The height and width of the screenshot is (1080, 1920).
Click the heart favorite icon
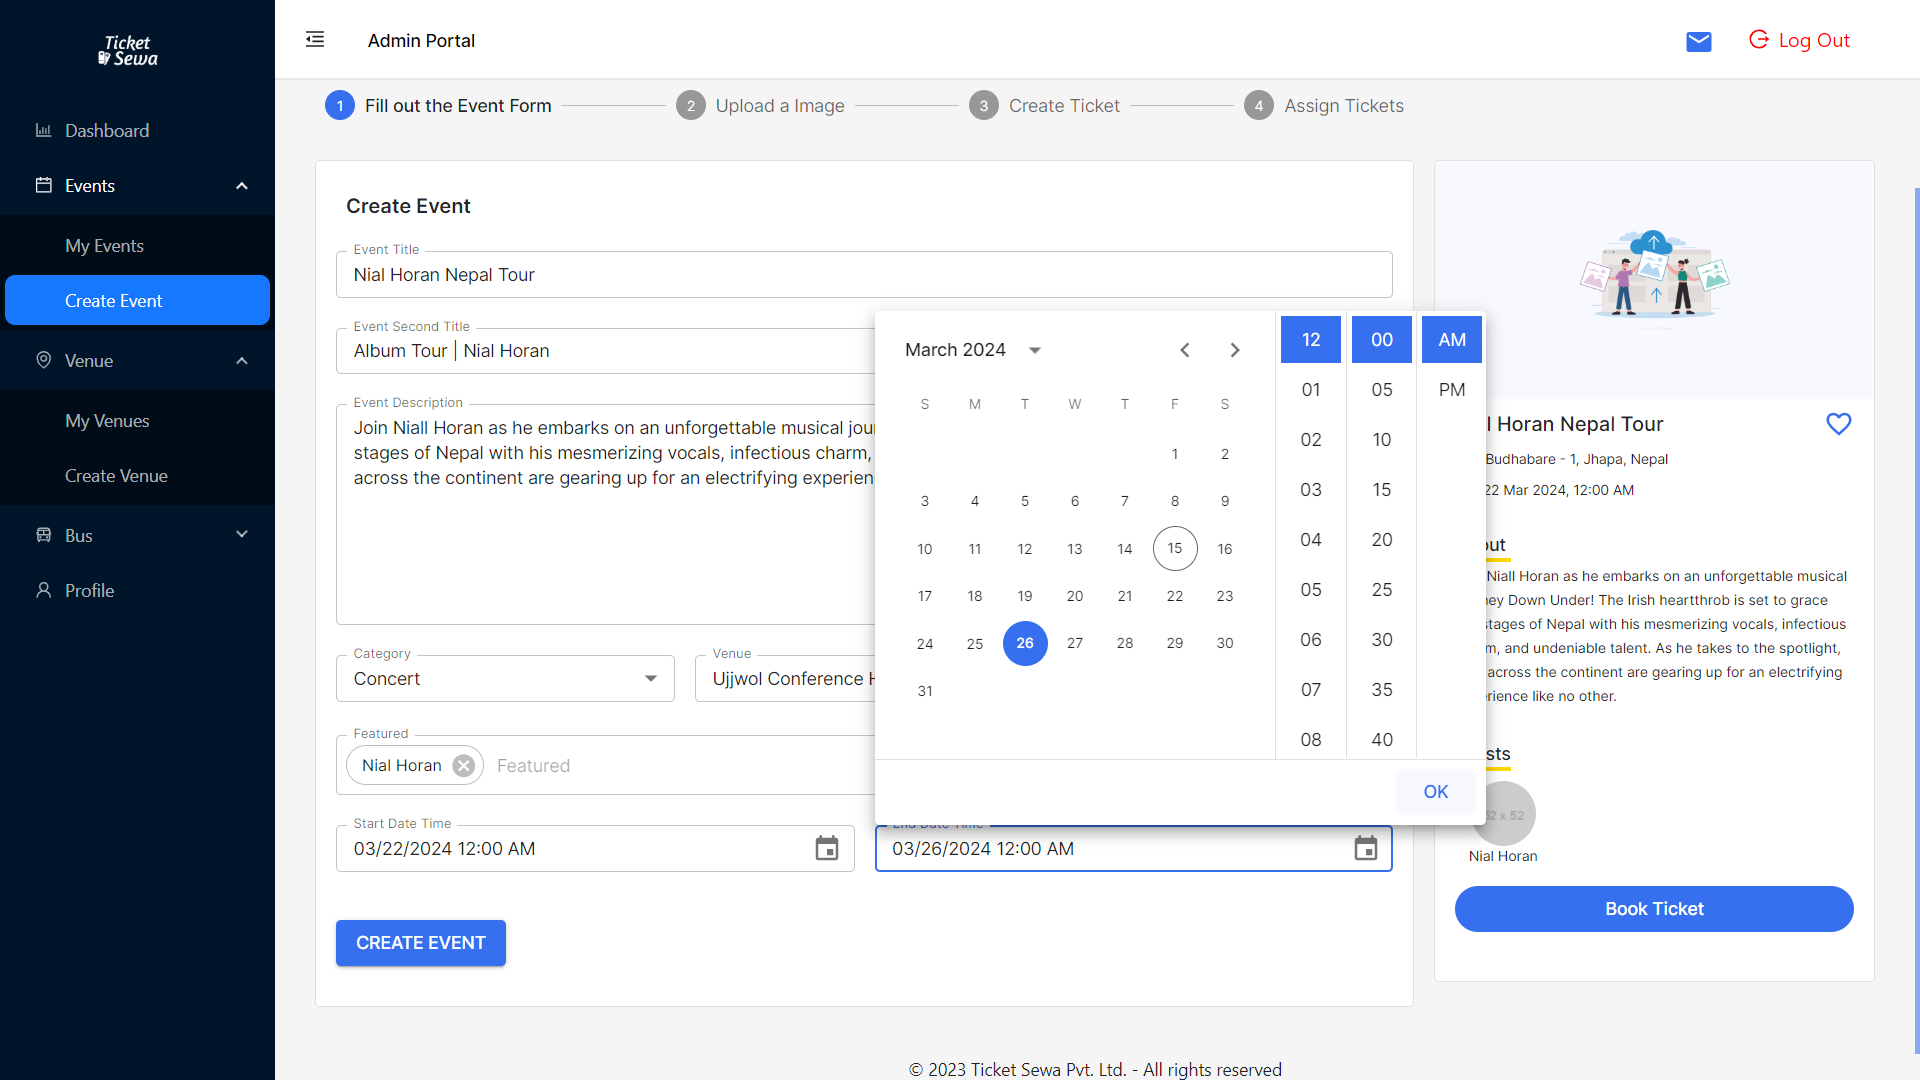(1838, 424)
